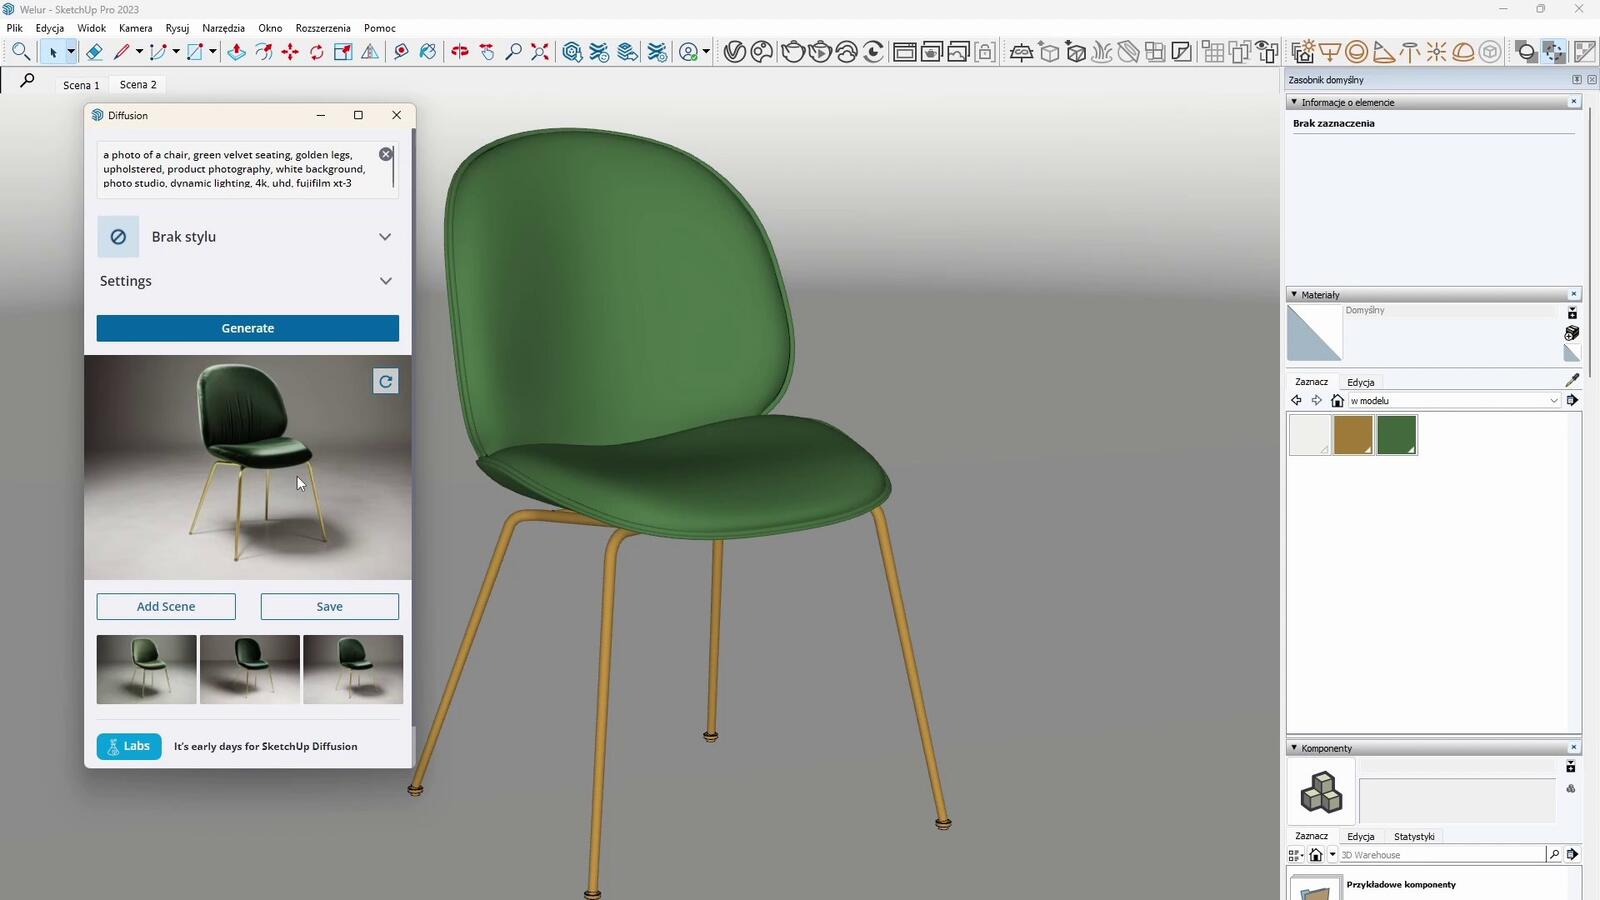Click the regenerate icon on the preview image
Viewport: 1600px width, 900px height.
(385, 381)
